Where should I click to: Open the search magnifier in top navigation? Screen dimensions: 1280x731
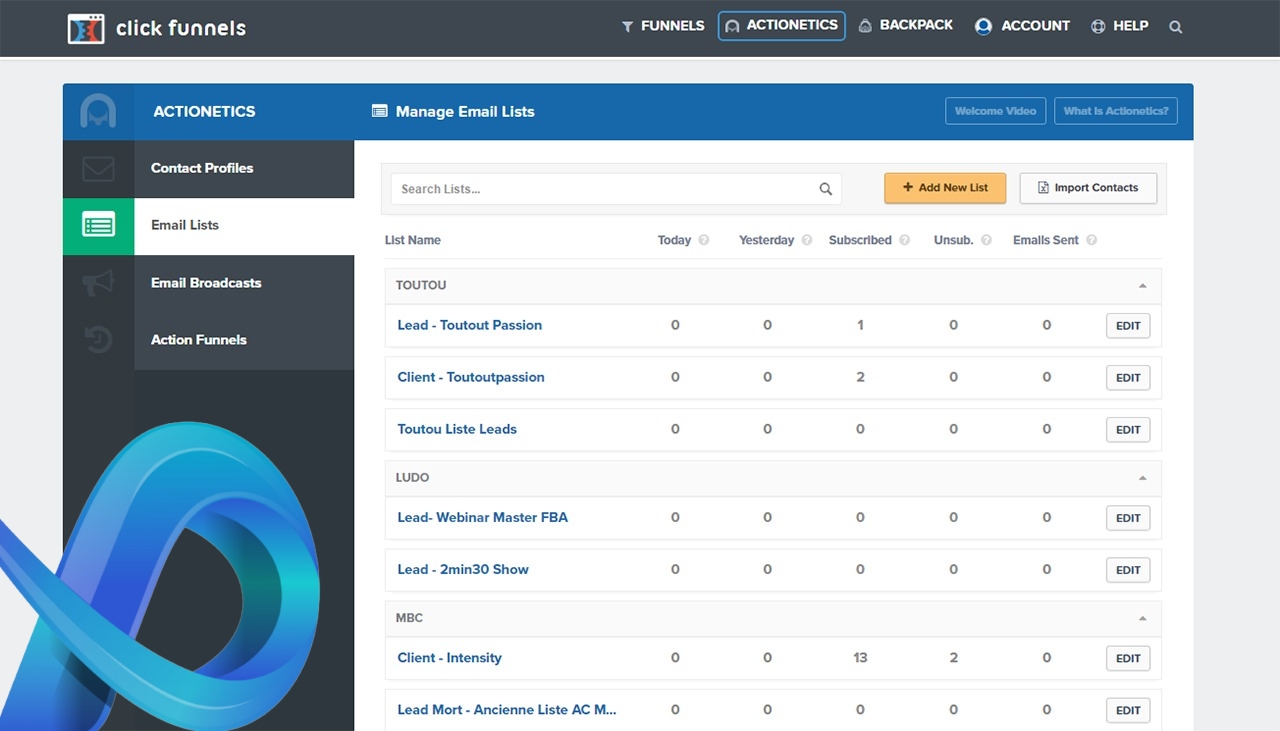coord(1176,27)
